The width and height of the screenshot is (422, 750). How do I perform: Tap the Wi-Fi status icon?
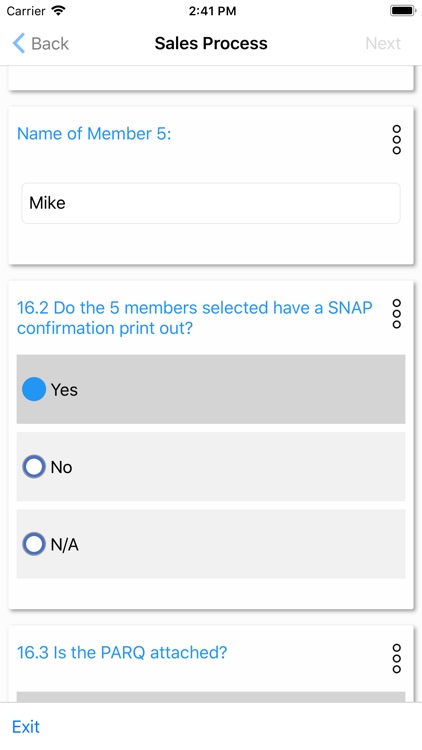pos(58,11)
